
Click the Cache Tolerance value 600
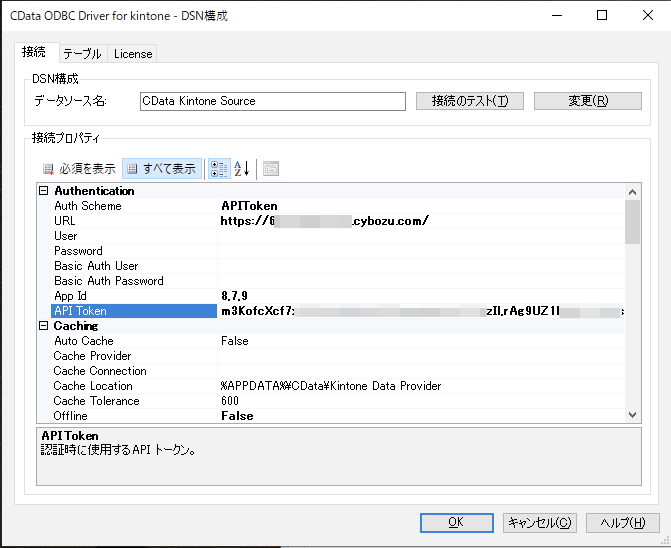point(230,401)
